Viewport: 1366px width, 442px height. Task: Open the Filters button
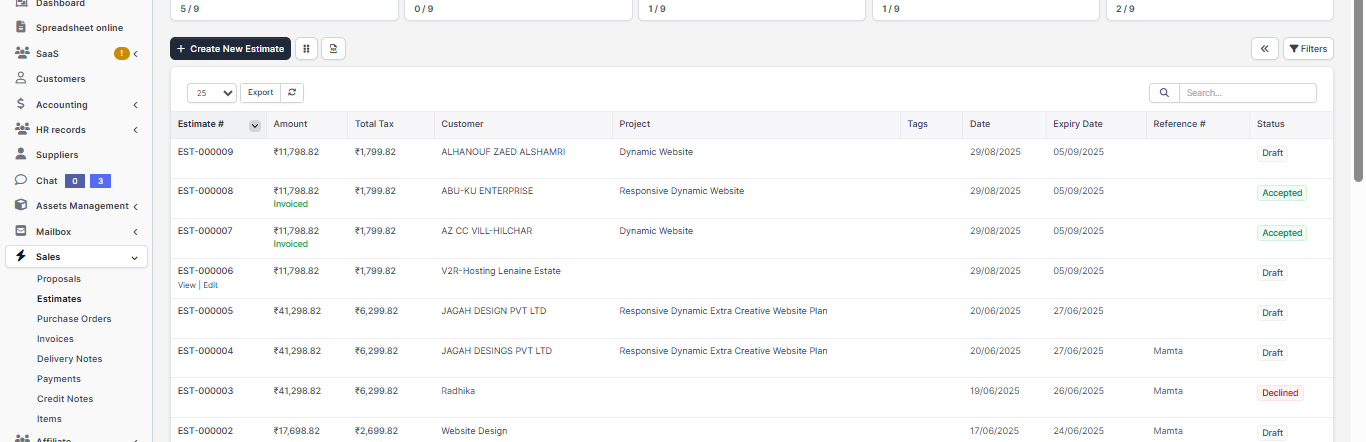(x=1307, y=49)
